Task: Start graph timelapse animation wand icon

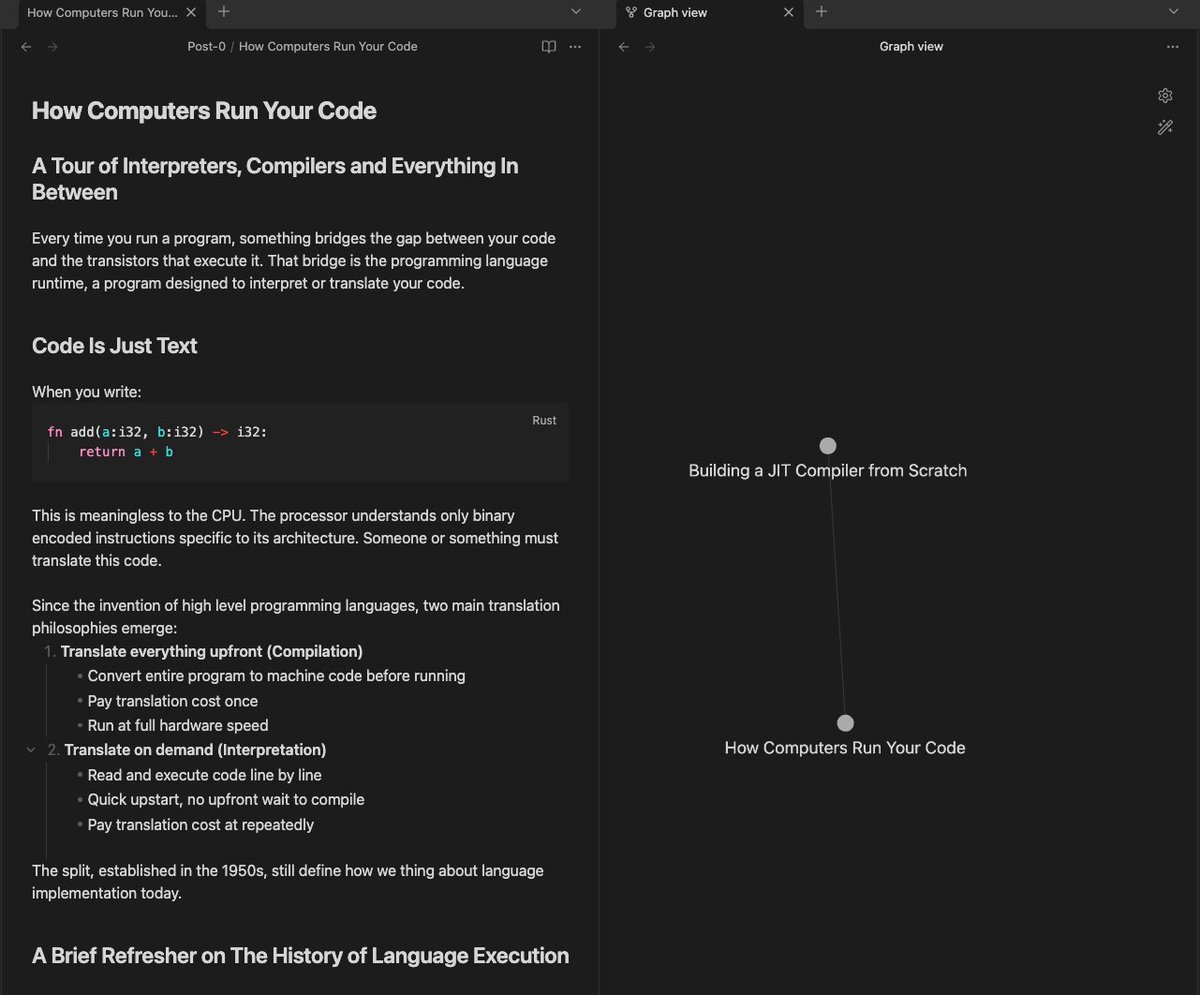Action: pos(1165,127)
